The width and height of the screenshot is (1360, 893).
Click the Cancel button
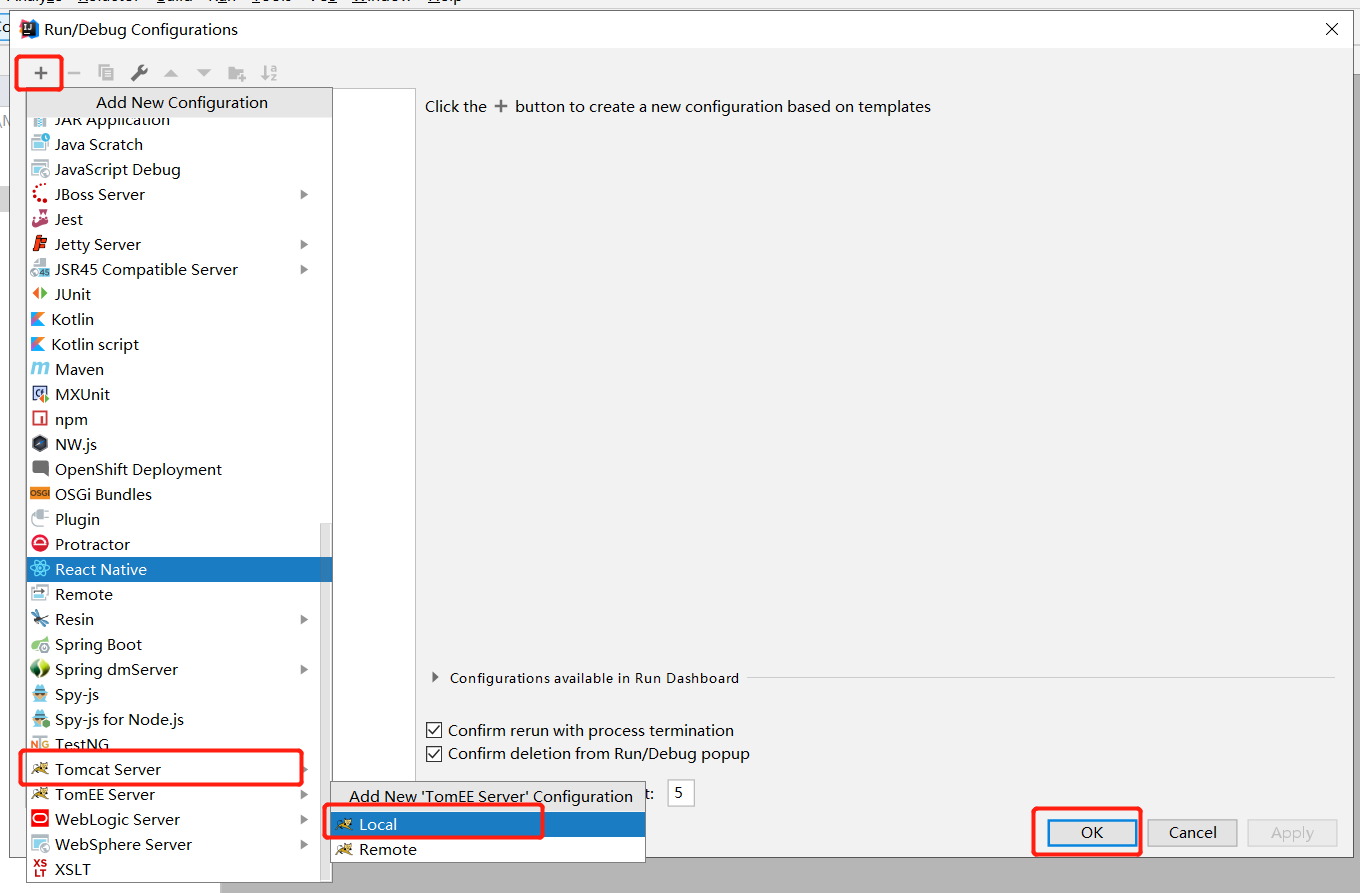tap(1192, 832)
